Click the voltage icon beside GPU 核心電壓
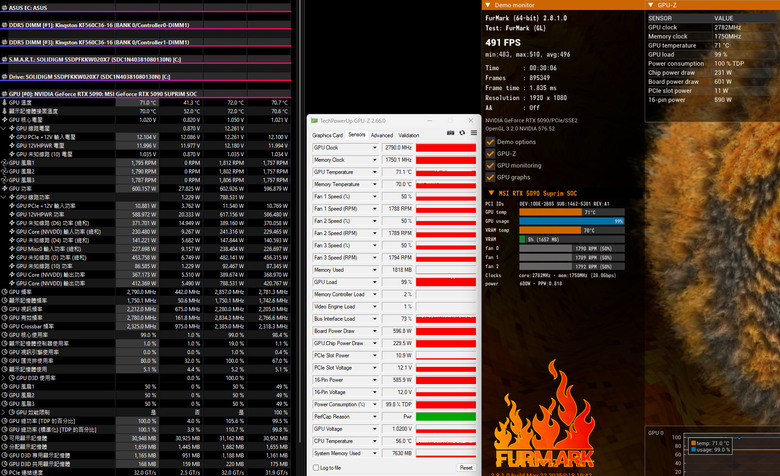 point(4,120)
